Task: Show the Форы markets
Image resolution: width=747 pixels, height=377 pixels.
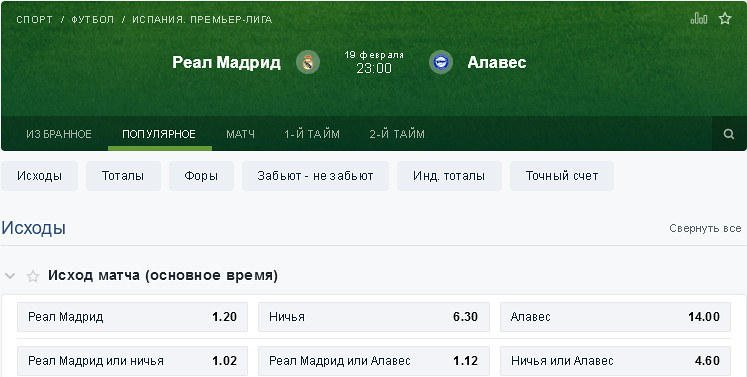Action: [x=201, y=176]
